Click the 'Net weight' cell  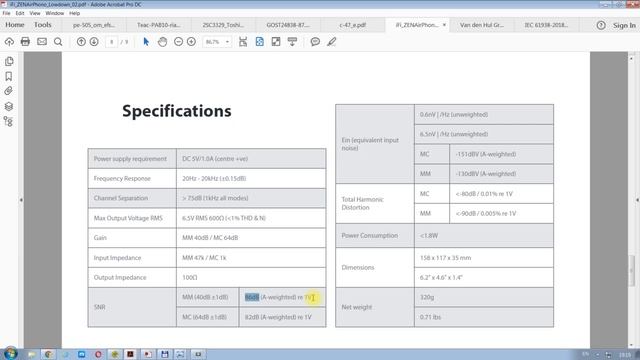coord(375,307)
